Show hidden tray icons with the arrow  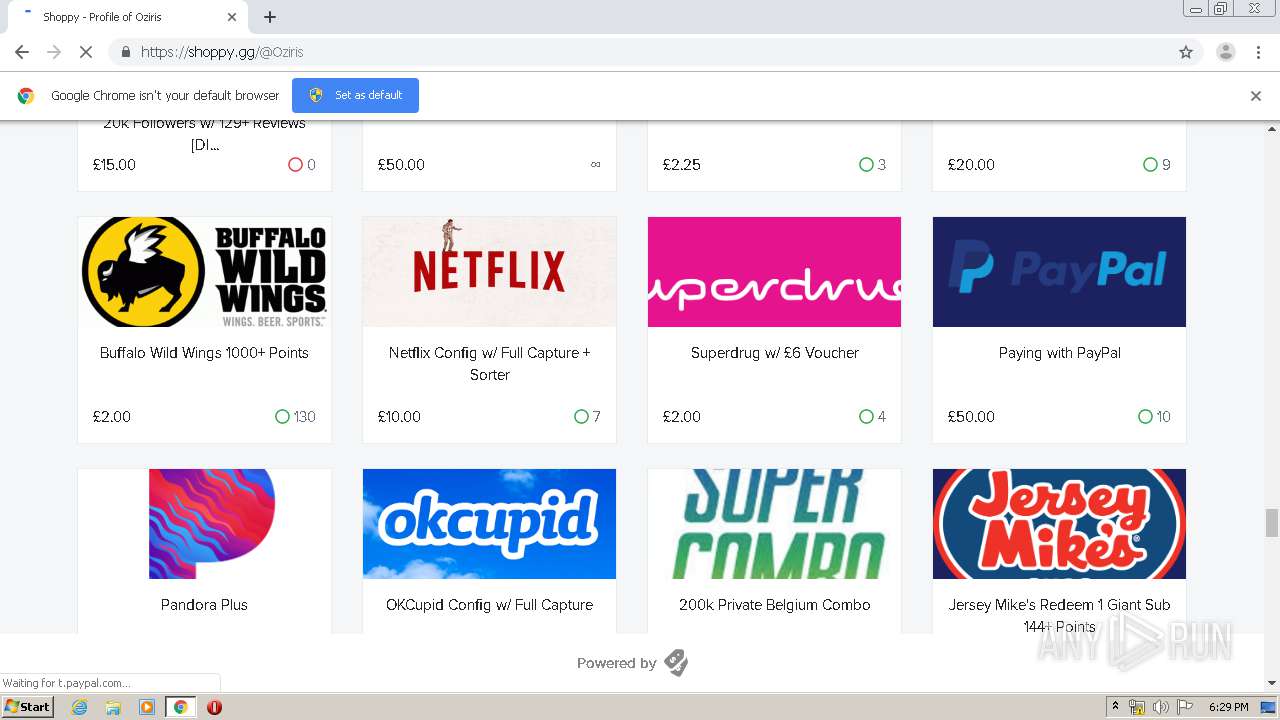click(1115, 707)
